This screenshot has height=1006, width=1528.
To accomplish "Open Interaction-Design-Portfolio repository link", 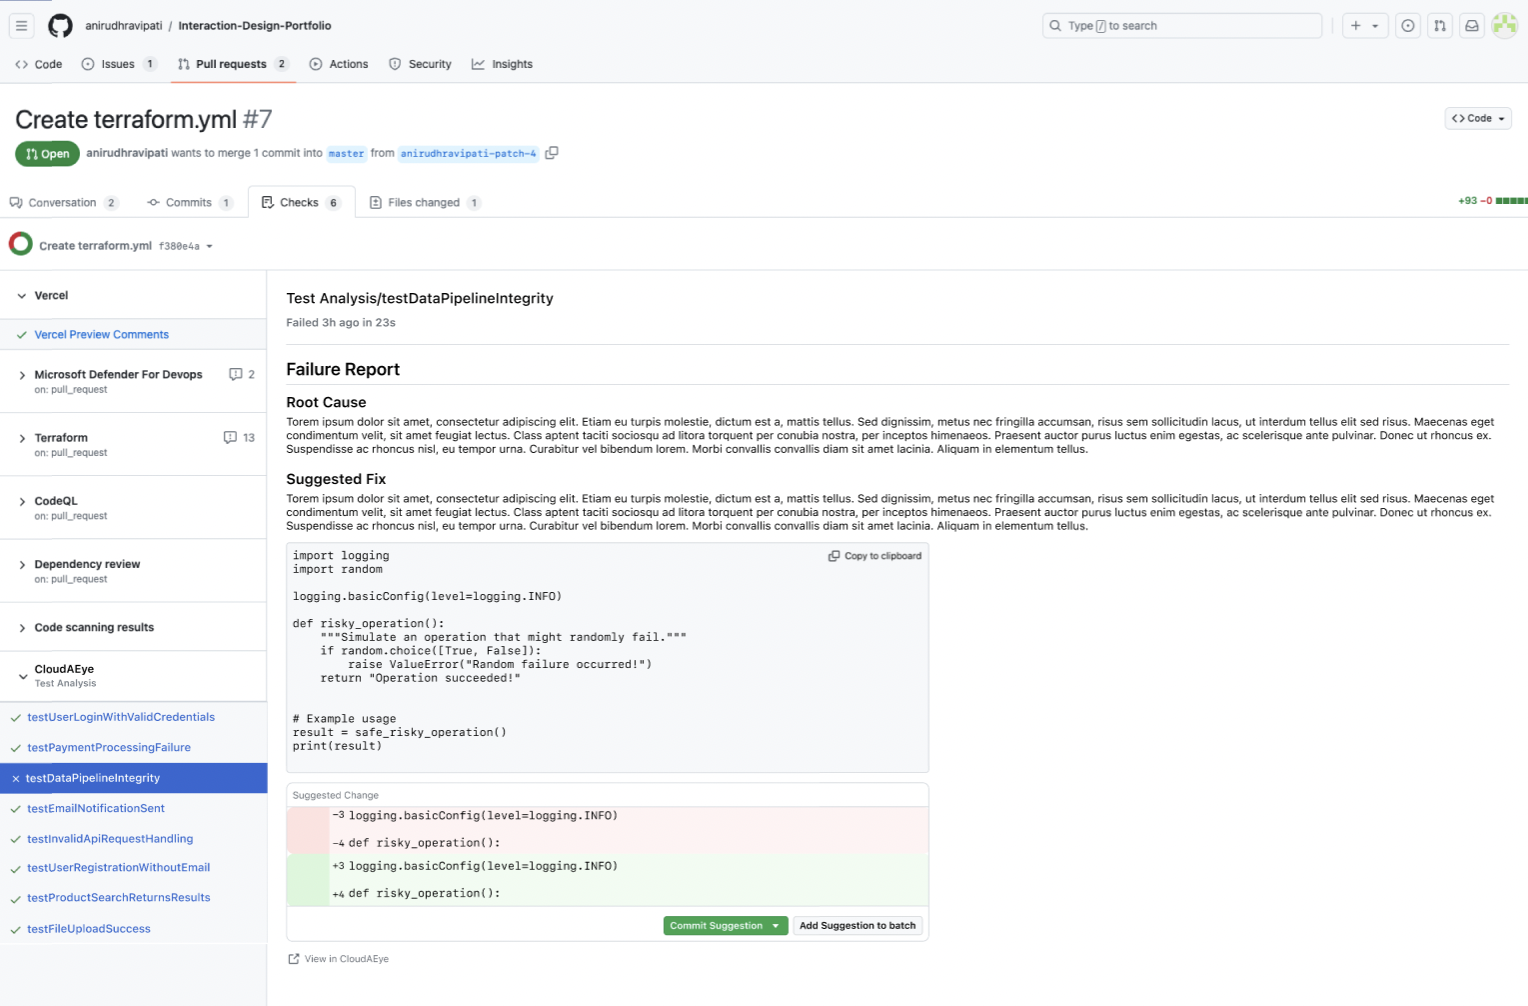I will point(255,26).
